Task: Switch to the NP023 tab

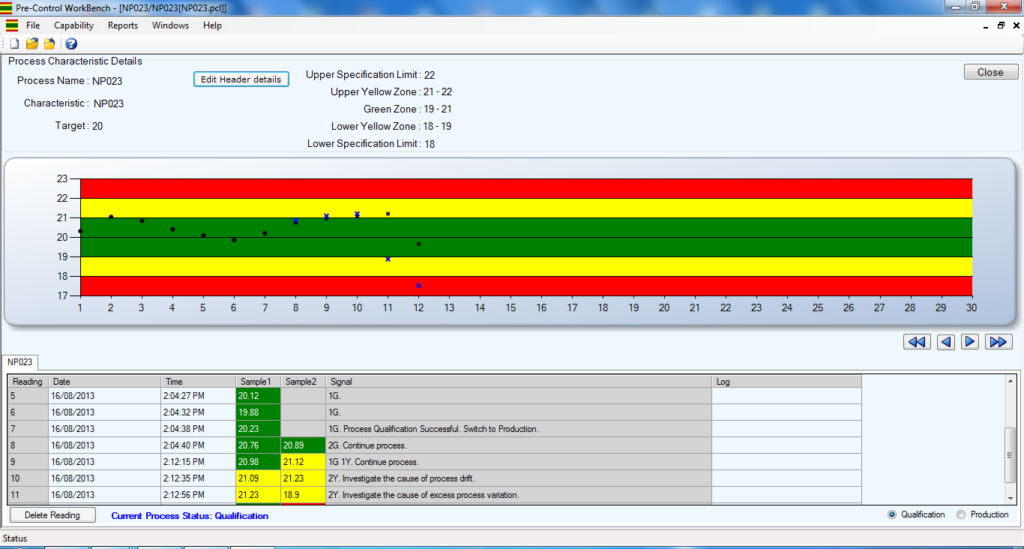Action: pyautogui.click(x=20, y=363)
